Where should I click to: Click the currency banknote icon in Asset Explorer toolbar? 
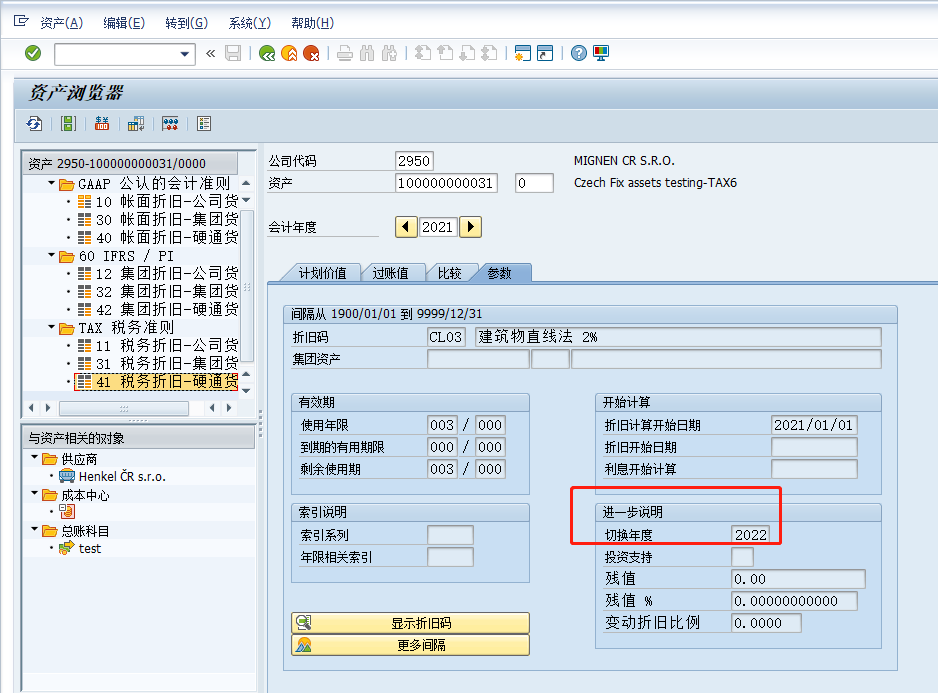[101, 123]
